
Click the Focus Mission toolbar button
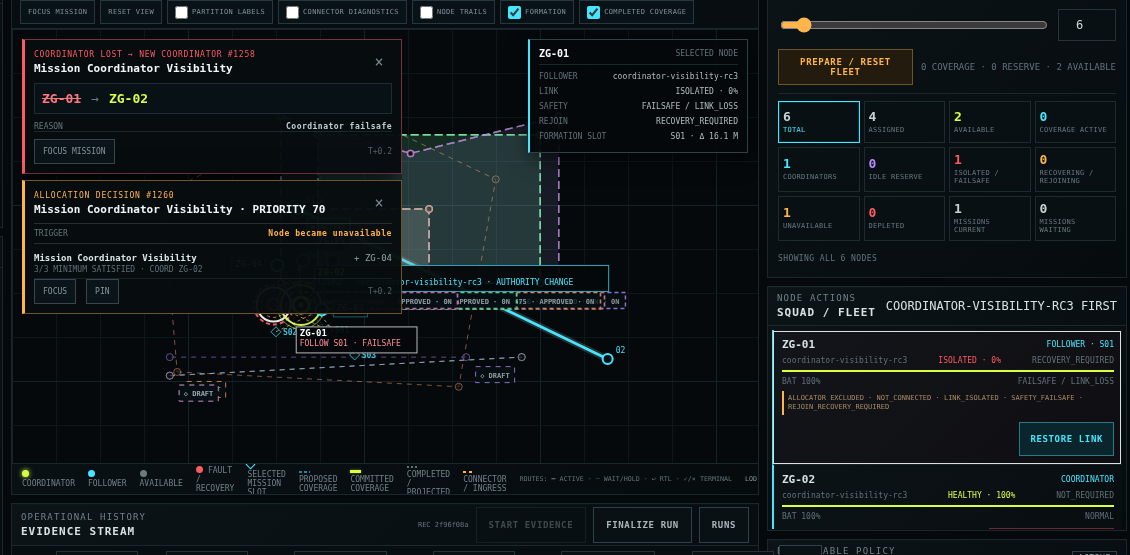tap(58, 12)
